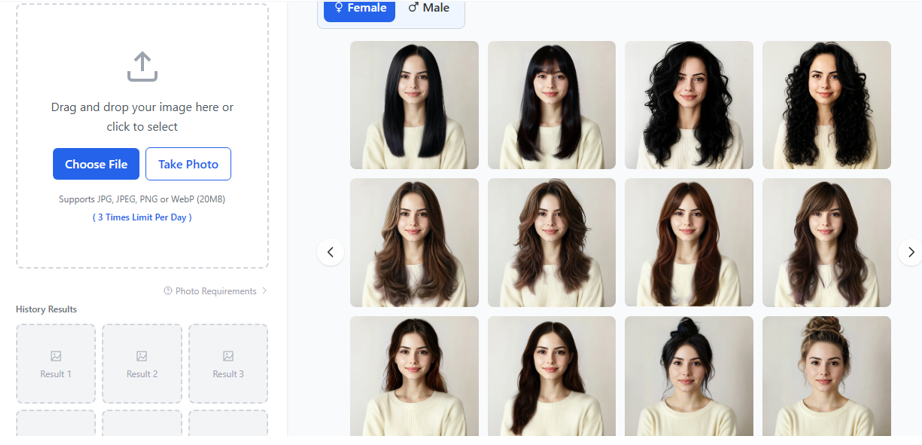The image size is (922, 445).
Task: Select the long straight black hairstyle
Action: (x=414, y=105)
